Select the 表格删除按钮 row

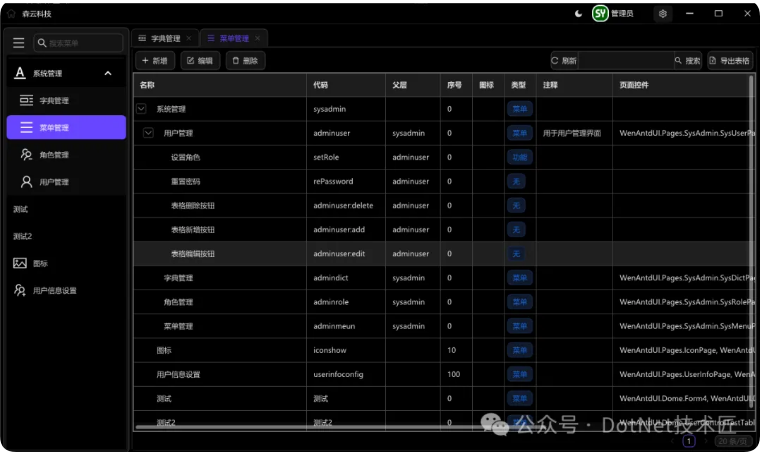click(x=442, y=205)
